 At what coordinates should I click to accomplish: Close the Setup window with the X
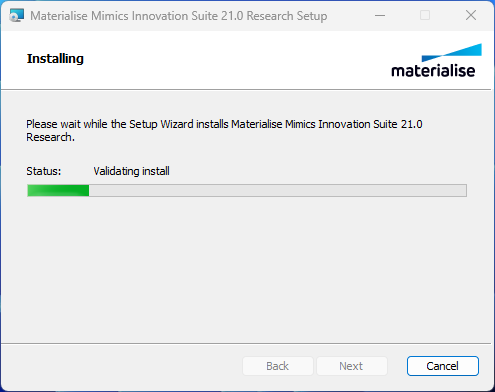[x=471, y=15]
